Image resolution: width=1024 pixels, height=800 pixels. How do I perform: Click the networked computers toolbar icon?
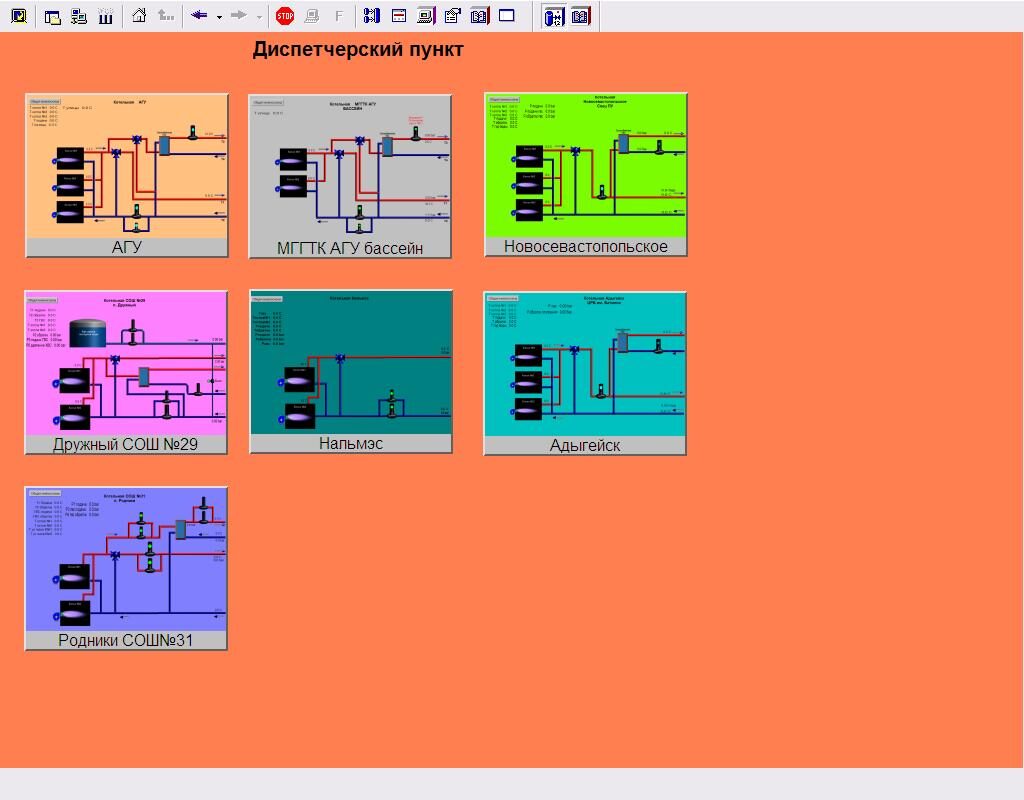click(x=79, y=16)
